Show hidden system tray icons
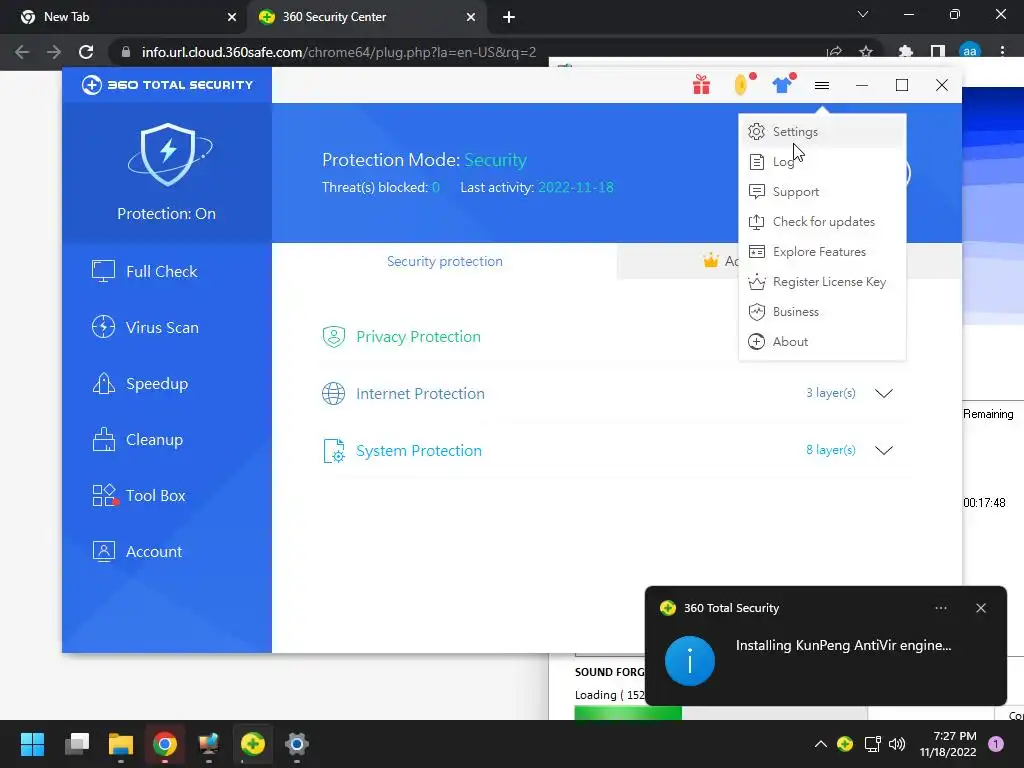Viewport: 1024px width, 768px height. pyautogui.click(x=821, y=744)
